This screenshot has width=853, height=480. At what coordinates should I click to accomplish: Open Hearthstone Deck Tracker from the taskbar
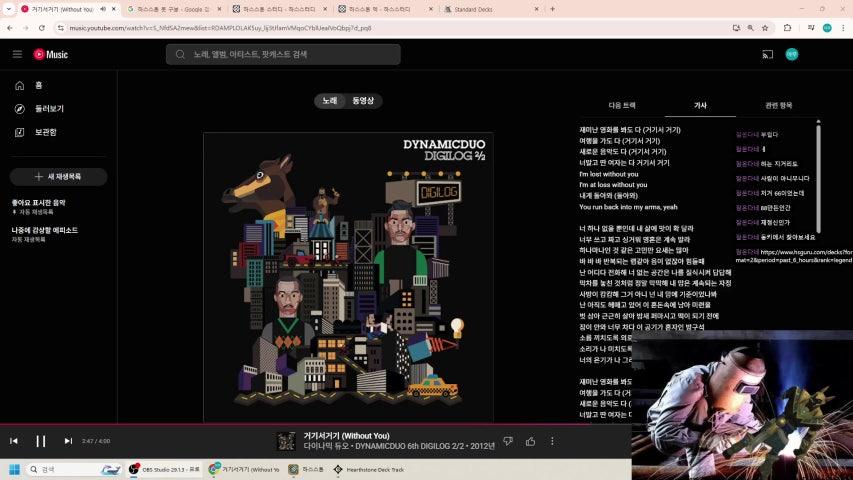[x=368, y=469]
